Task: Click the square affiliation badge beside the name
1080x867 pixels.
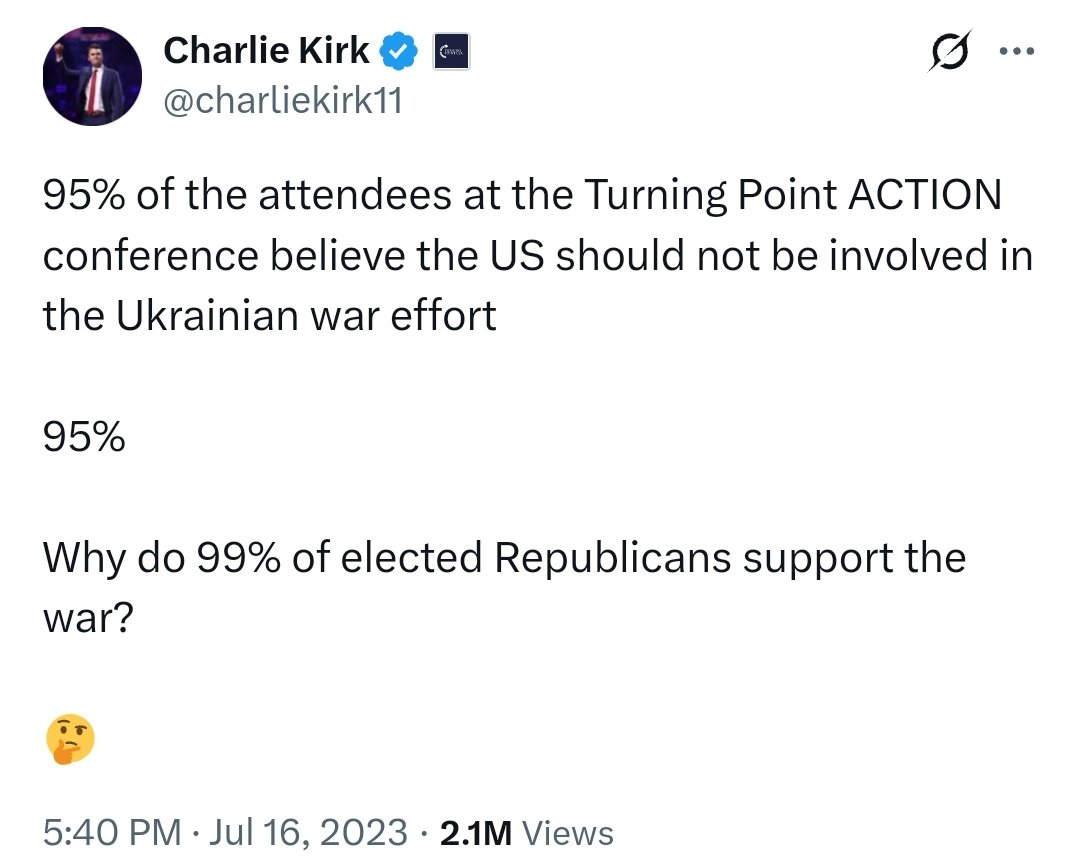Action: [451, 52]
